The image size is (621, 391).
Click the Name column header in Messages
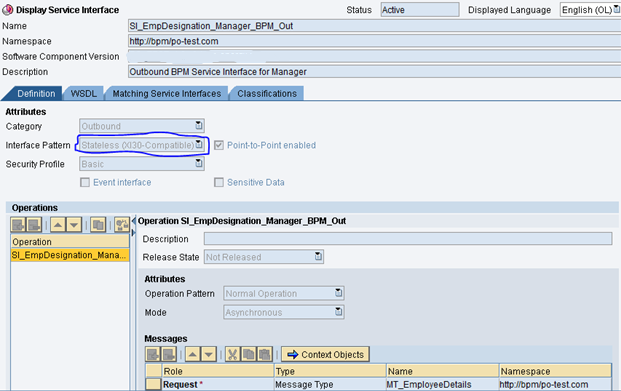442,371
